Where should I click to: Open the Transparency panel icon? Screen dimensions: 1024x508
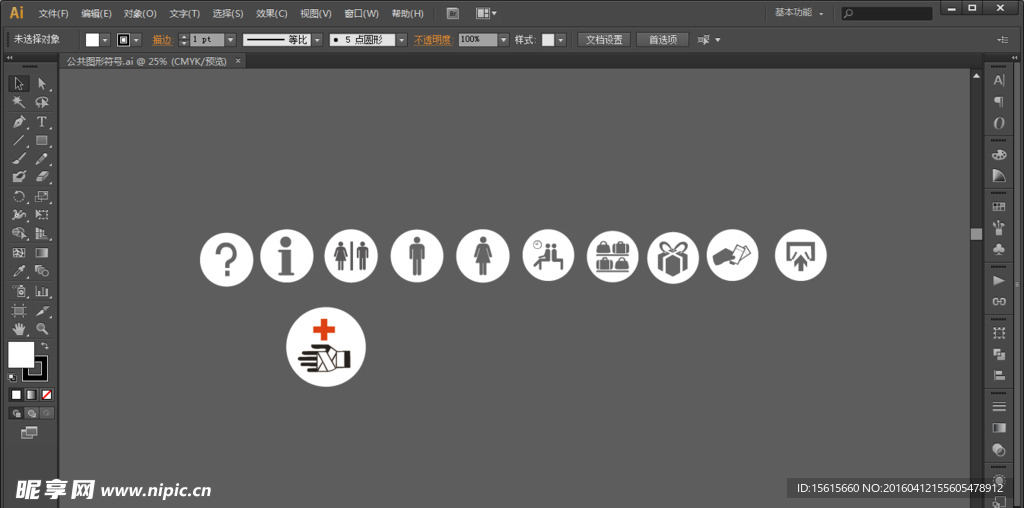[x=999, y=449]
